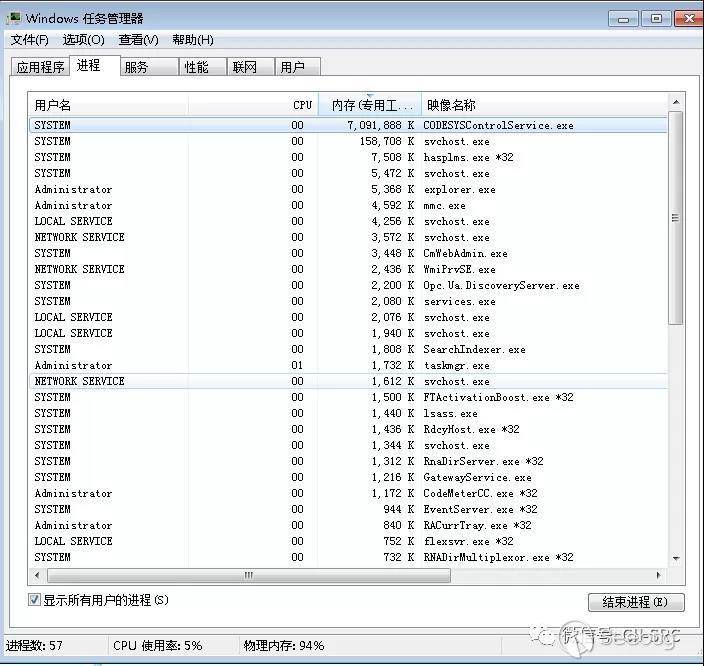Screen dimensions: 704x666
Task: Toggle 显示所有用户的进程 checkbox
Action: pyautogui.click(x=34, y=600)
